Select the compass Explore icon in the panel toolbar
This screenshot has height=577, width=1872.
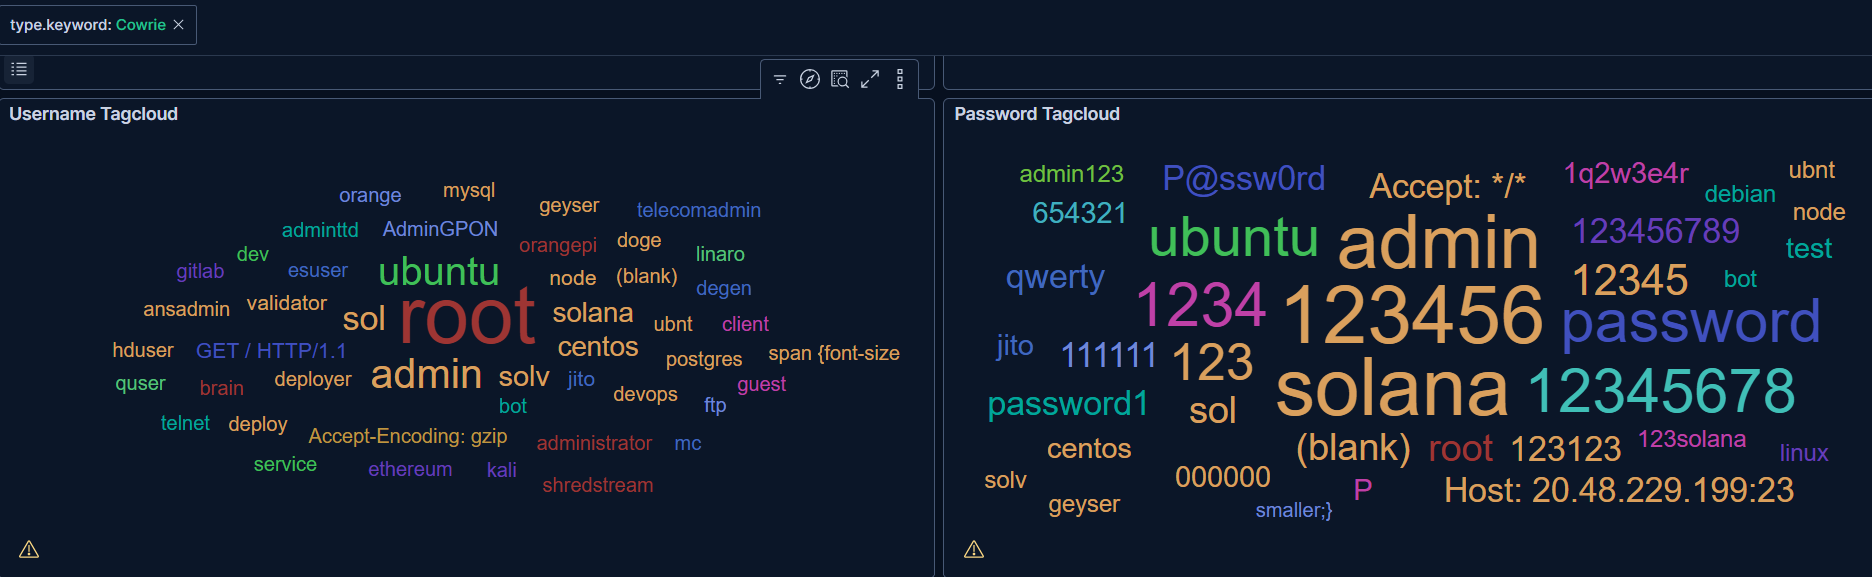point(810,79)
